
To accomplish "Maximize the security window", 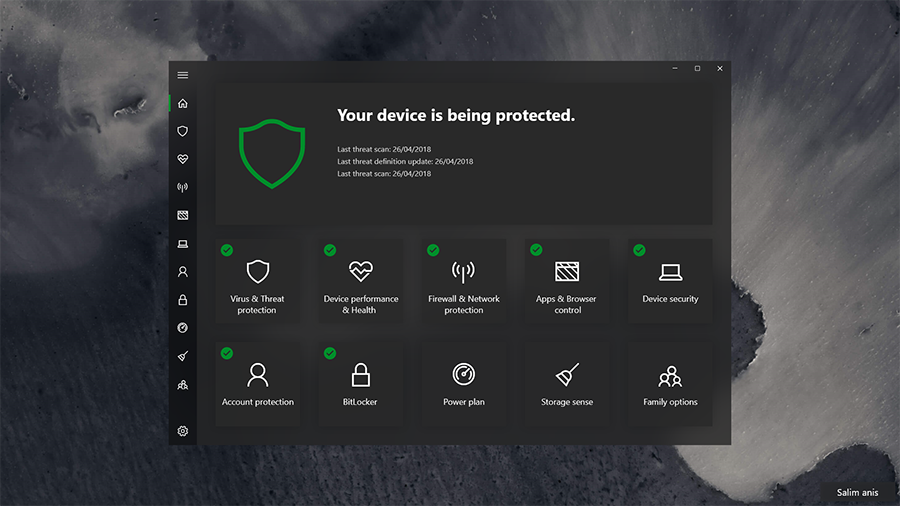I will [x=697, y=68].
